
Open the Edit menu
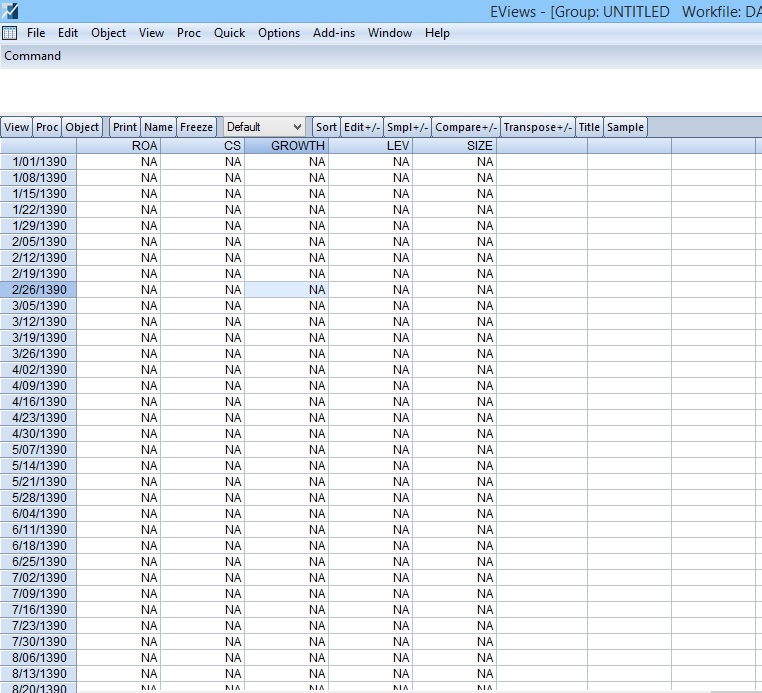pyautogui.click(x=68, y=33)
